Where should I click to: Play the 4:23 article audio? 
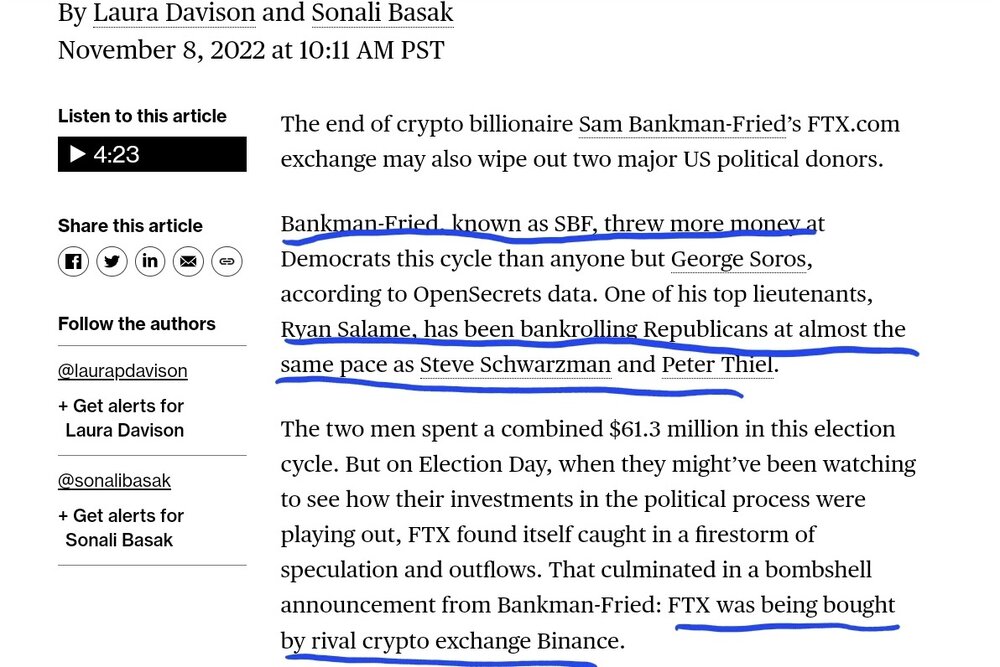pyautogui.click(x=151, y=154)
